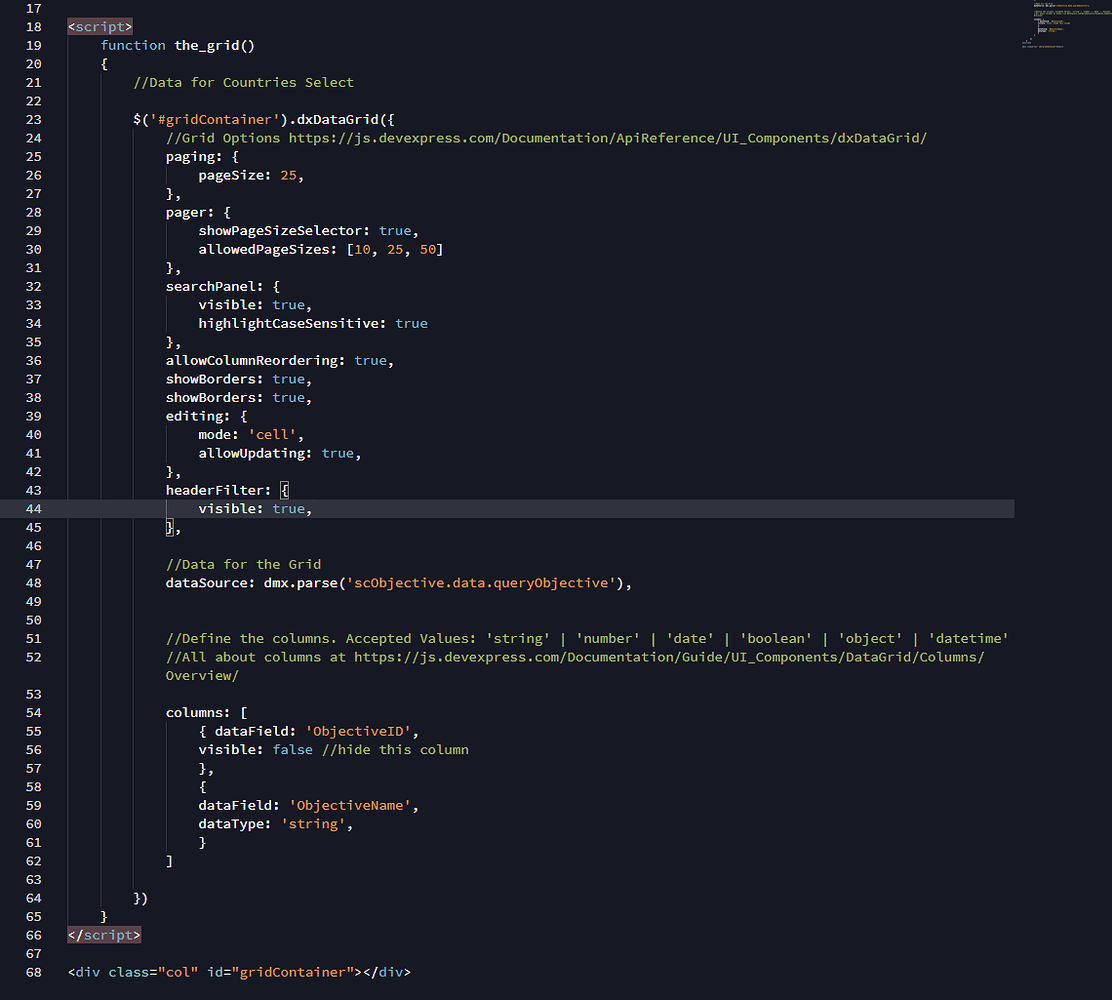Viewport: 1112px width, 1000px height.
Task: Click the pageSize value 25
Action: click(288, 175)
